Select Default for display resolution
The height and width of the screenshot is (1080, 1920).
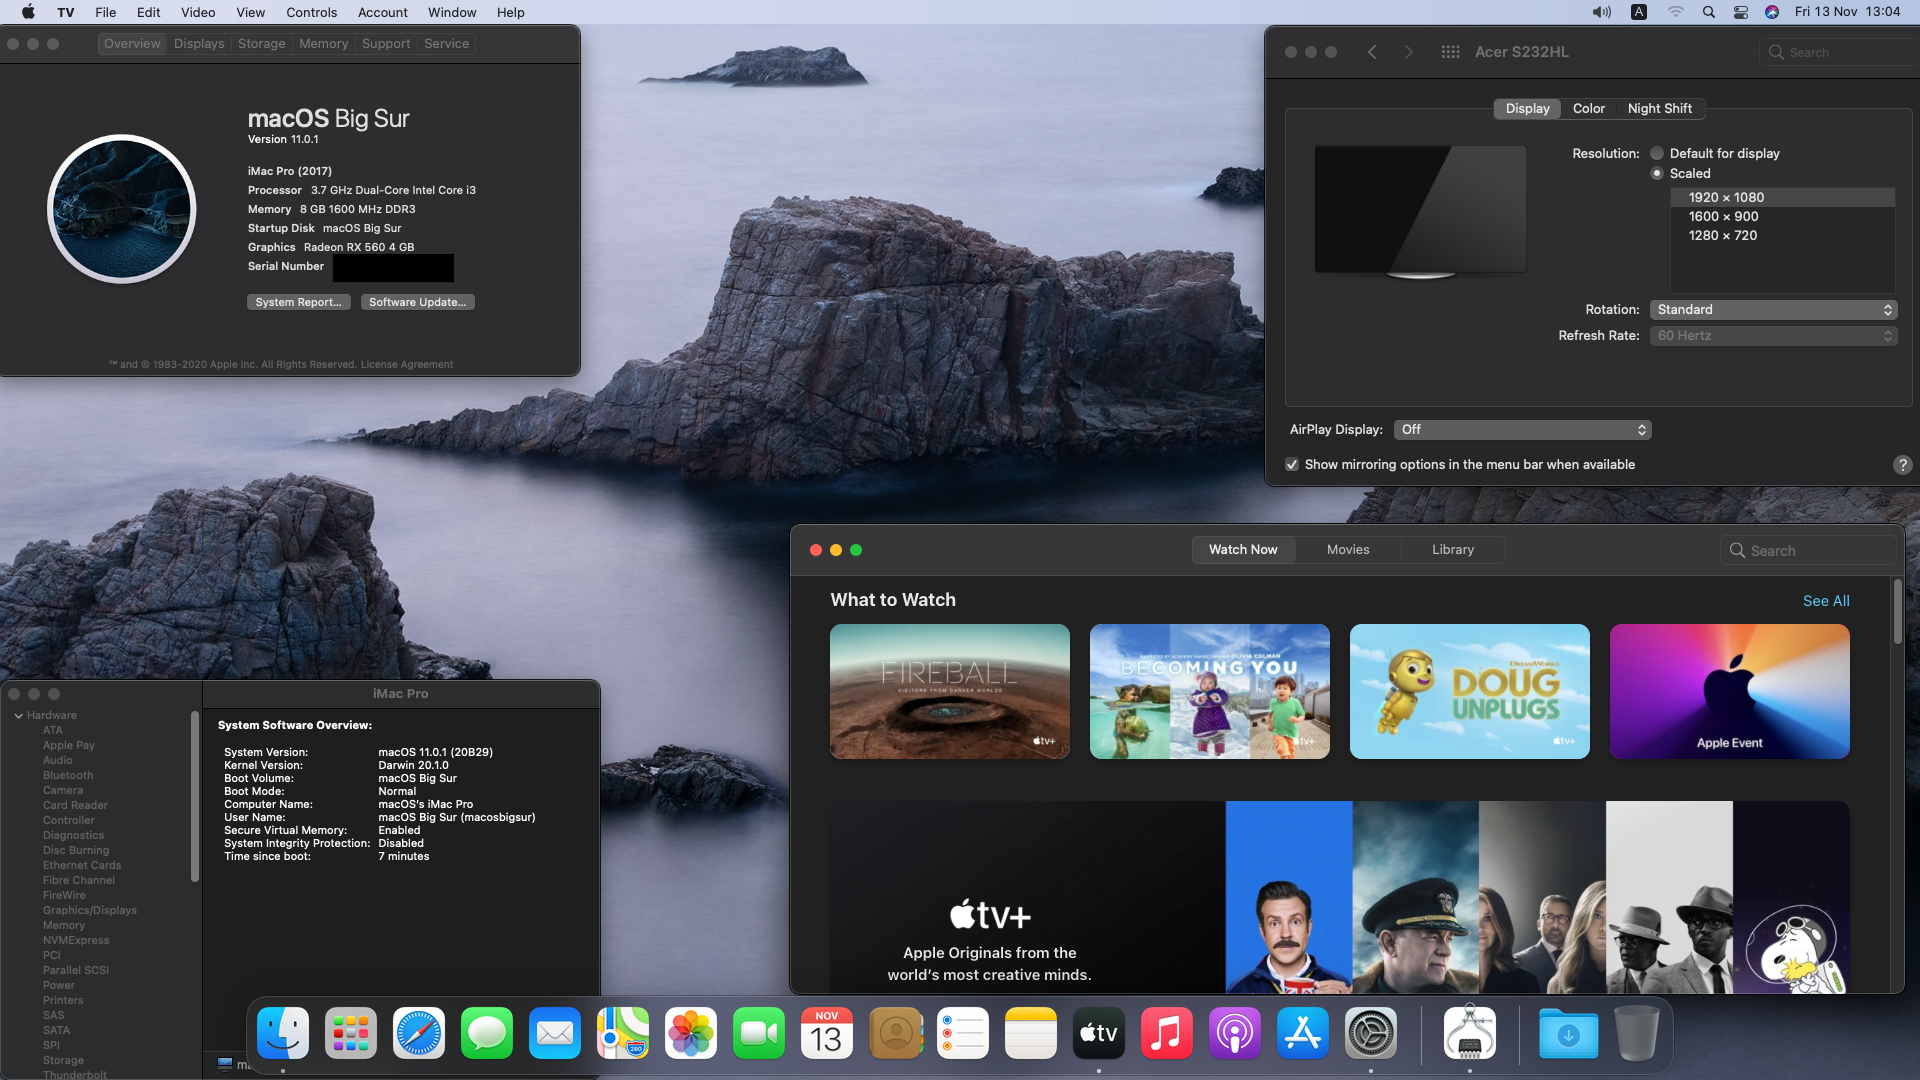(1657, 153)
